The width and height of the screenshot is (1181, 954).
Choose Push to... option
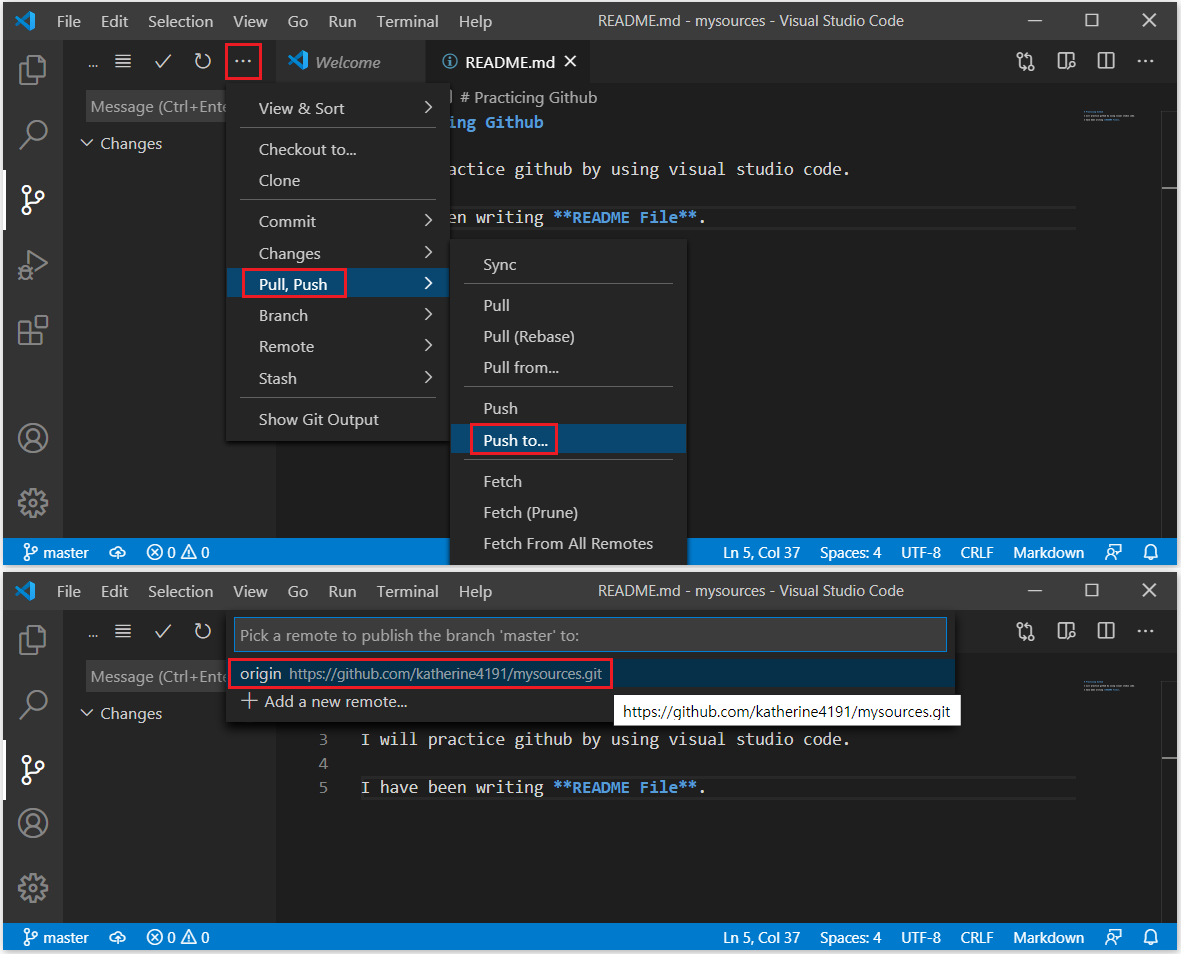(x=568, y=440)
